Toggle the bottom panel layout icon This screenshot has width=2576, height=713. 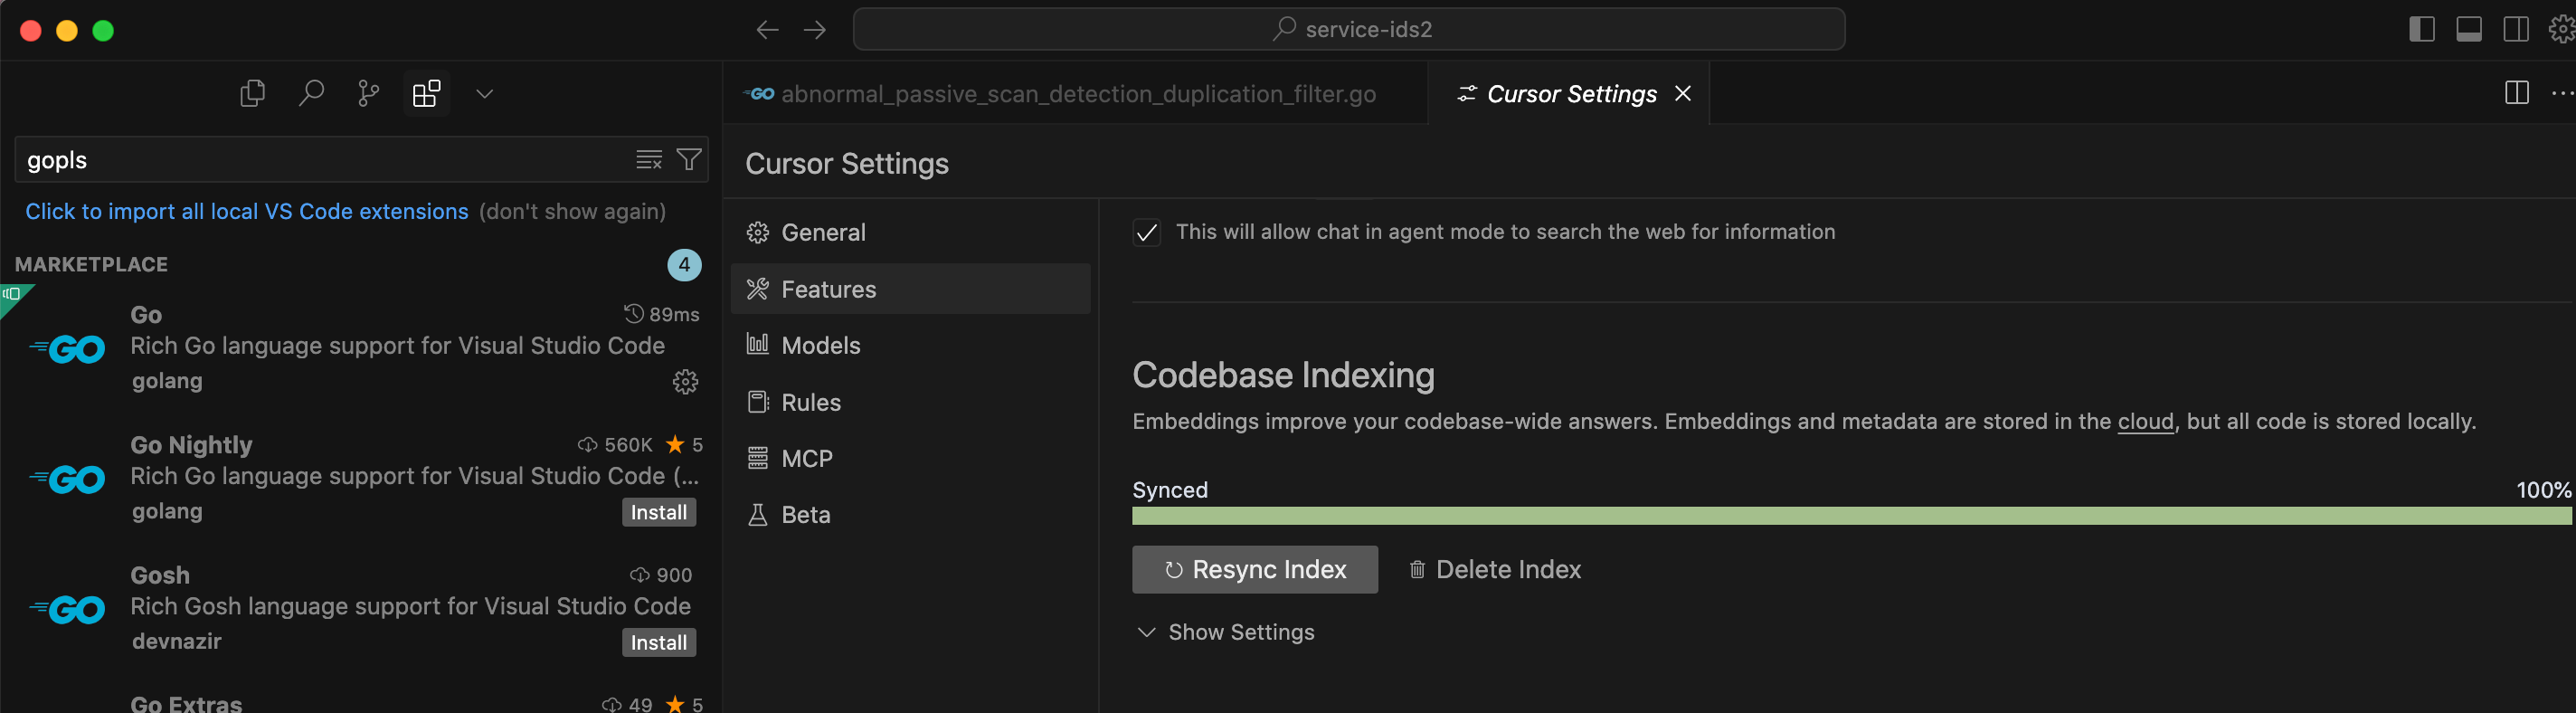coord(2468,30)
